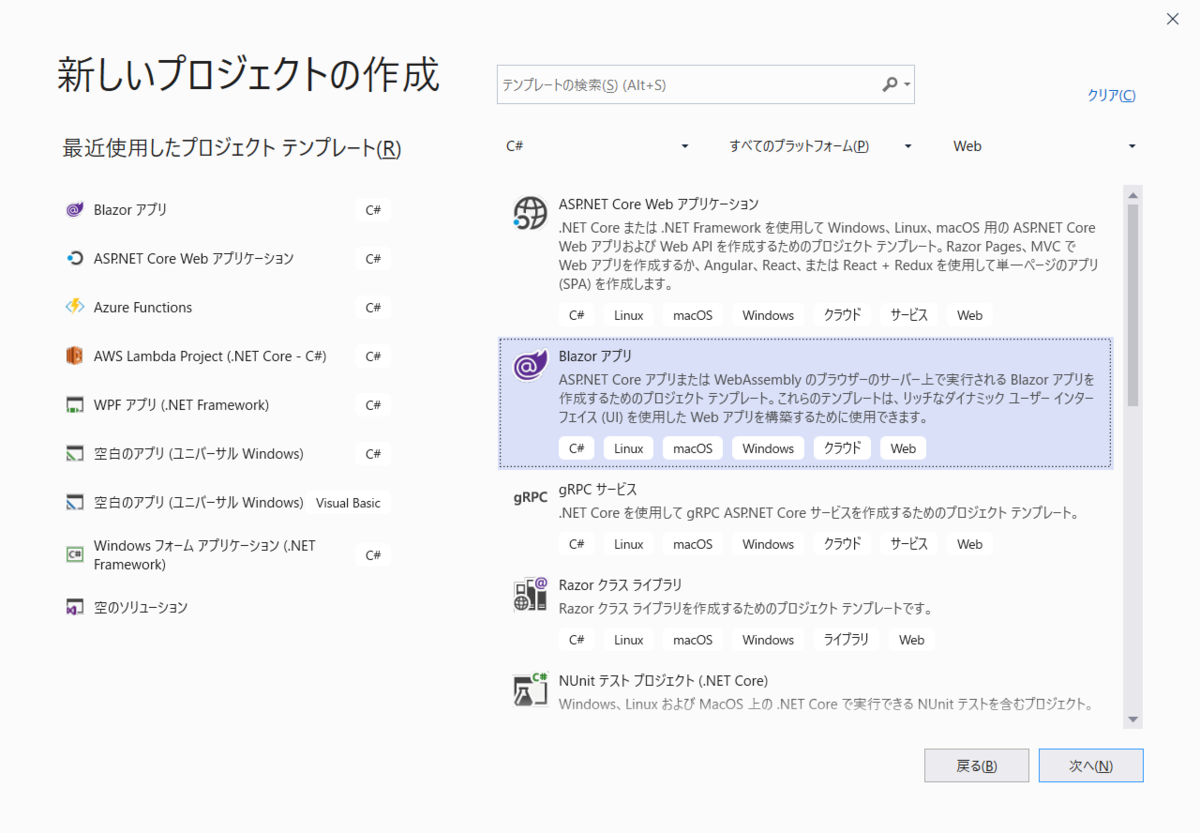Click the 戻る(B) back button
The width and height of the screenshot is (1200, 833).
click(x=977, y=766)
